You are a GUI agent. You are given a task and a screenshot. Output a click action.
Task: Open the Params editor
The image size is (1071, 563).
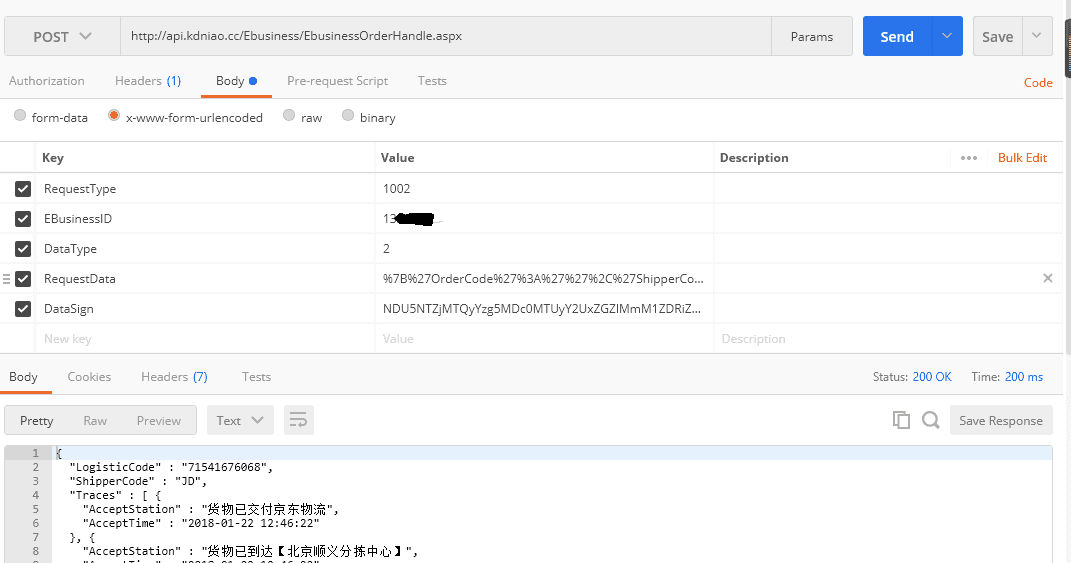(x=811, y=36)
